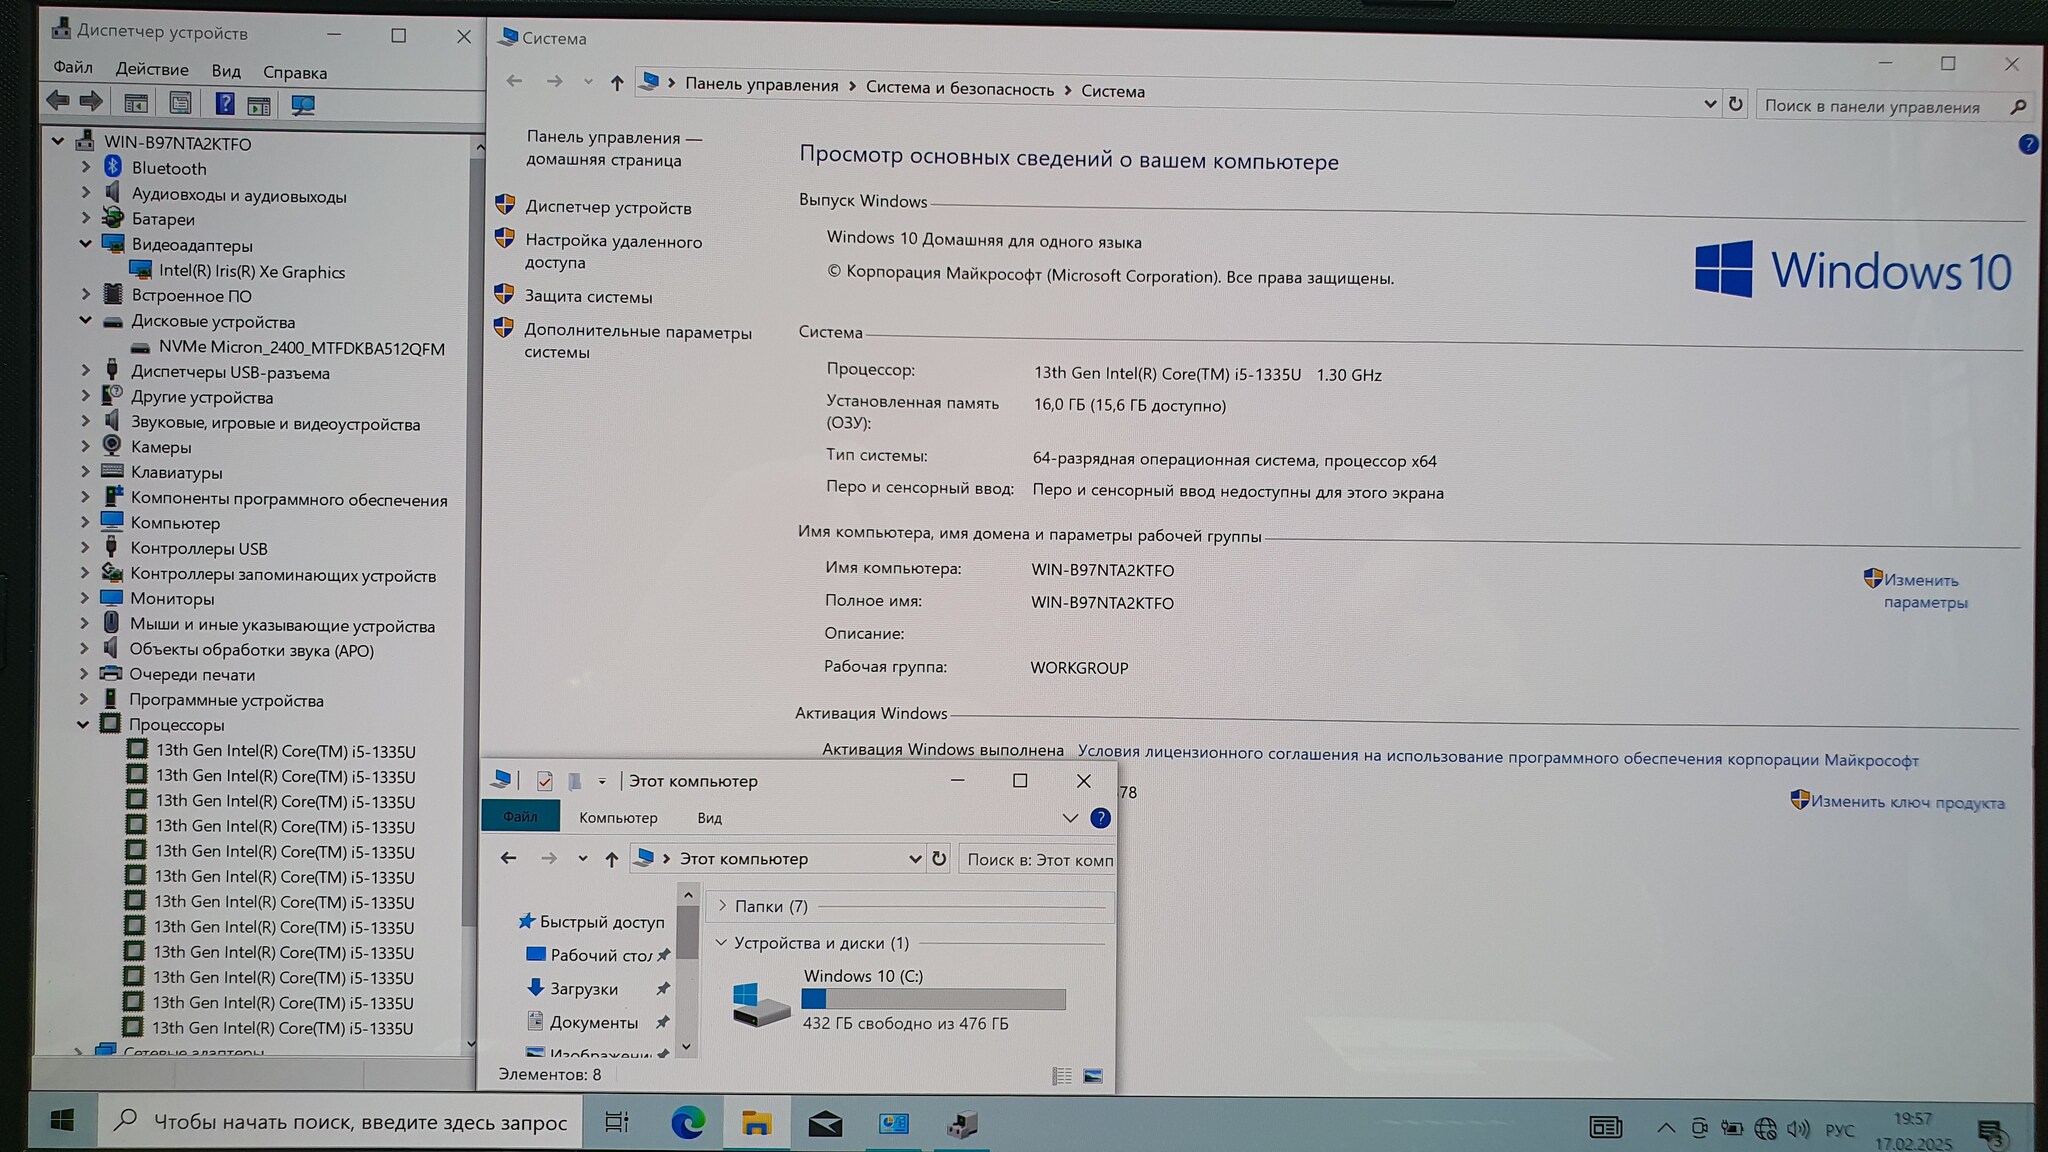Click the scan for hardware changes toolbar icon
Image resolution: width=2048 pixels, height=1152 pixels.
(x=302, y=104)
